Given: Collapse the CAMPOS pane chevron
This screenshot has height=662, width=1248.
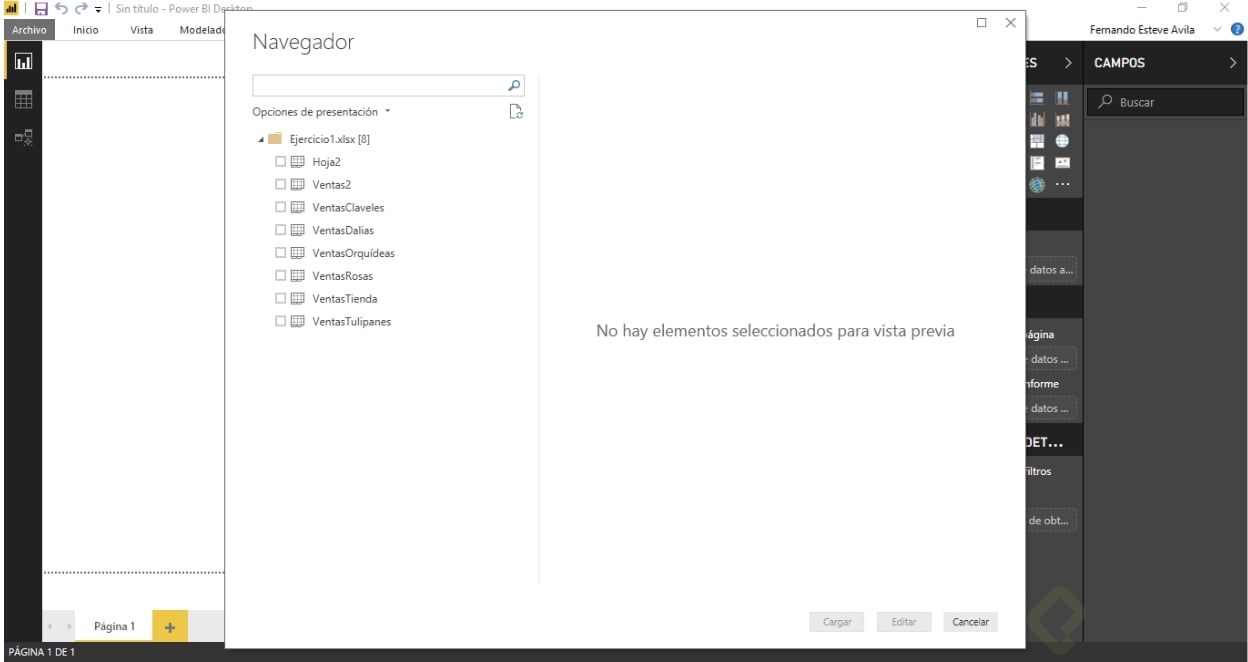Looking at the screenshot, I should pos(1232,62).
